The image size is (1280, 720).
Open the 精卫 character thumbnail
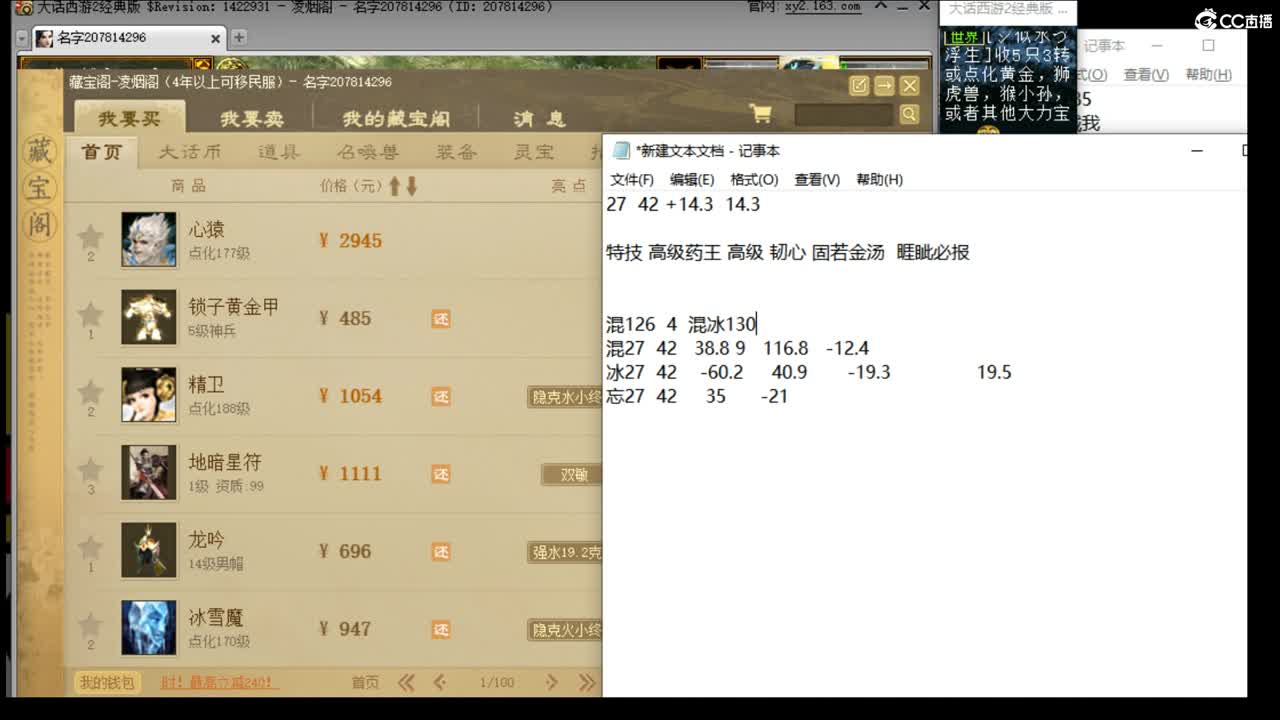[x=149, y=395]
